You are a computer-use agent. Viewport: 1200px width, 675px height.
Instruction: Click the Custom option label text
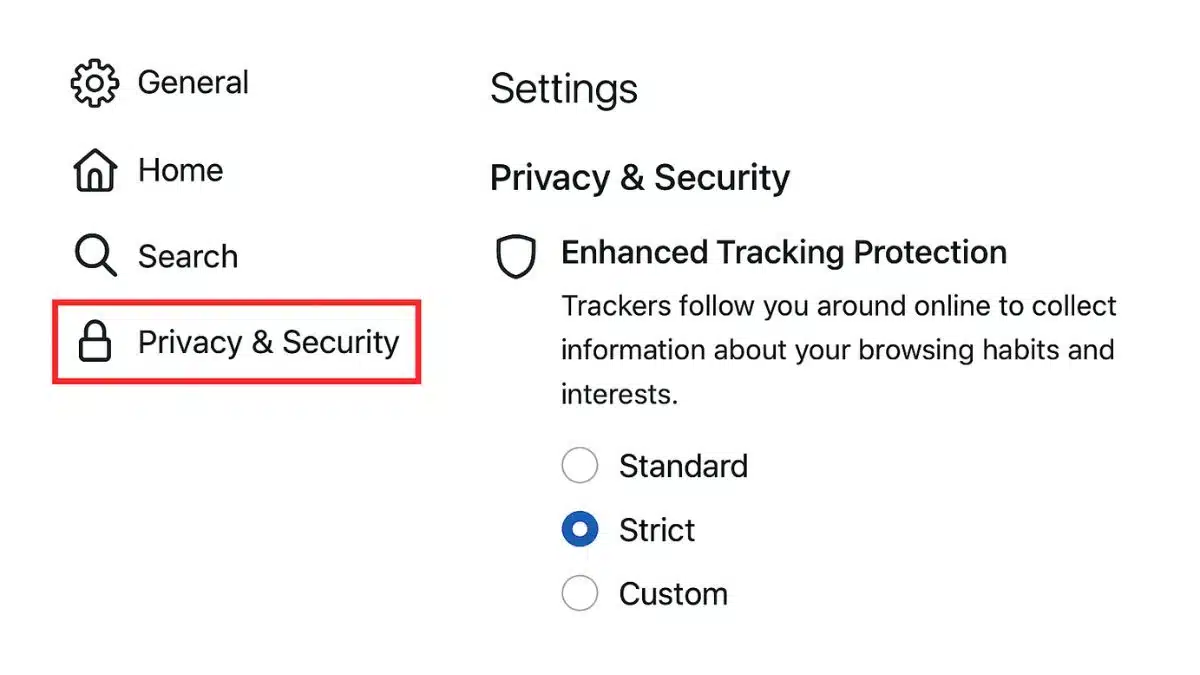click(673, 593)
